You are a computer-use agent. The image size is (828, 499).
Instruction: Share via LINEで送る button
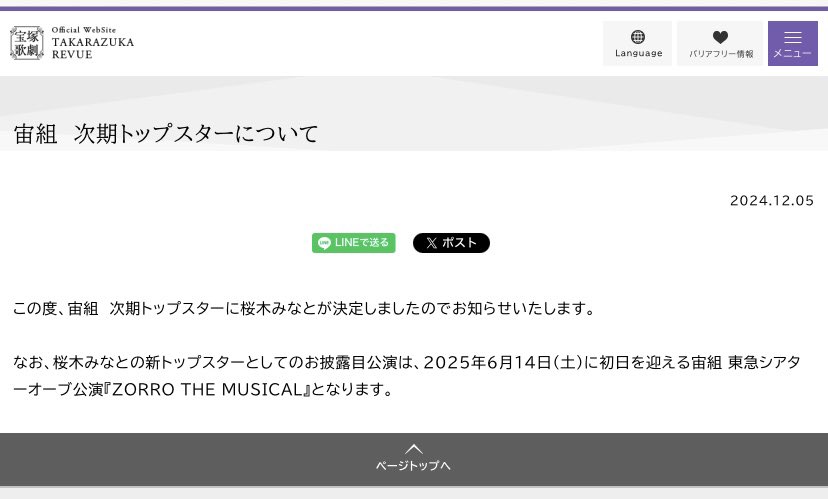click(x=353, y=243)
